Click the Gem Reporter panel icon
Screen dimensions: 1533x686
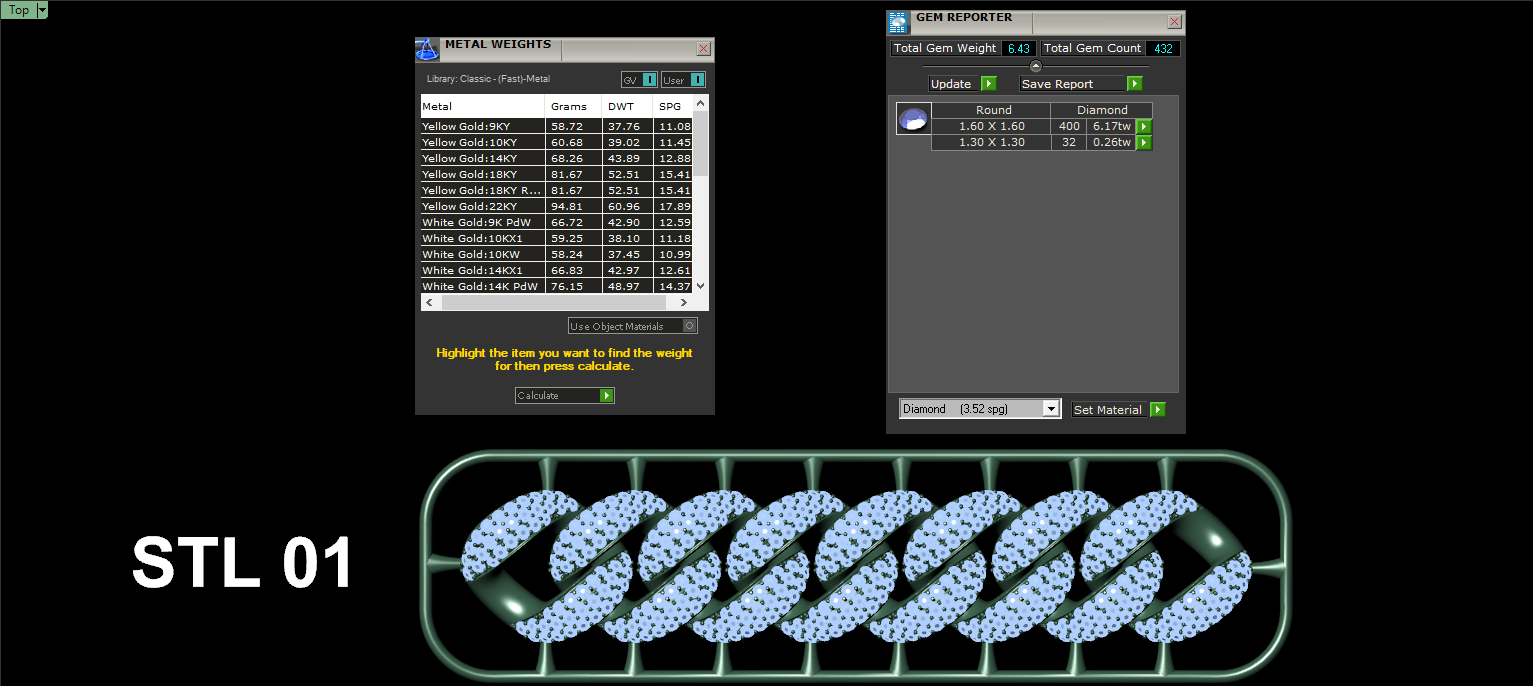tap(898, 22)
